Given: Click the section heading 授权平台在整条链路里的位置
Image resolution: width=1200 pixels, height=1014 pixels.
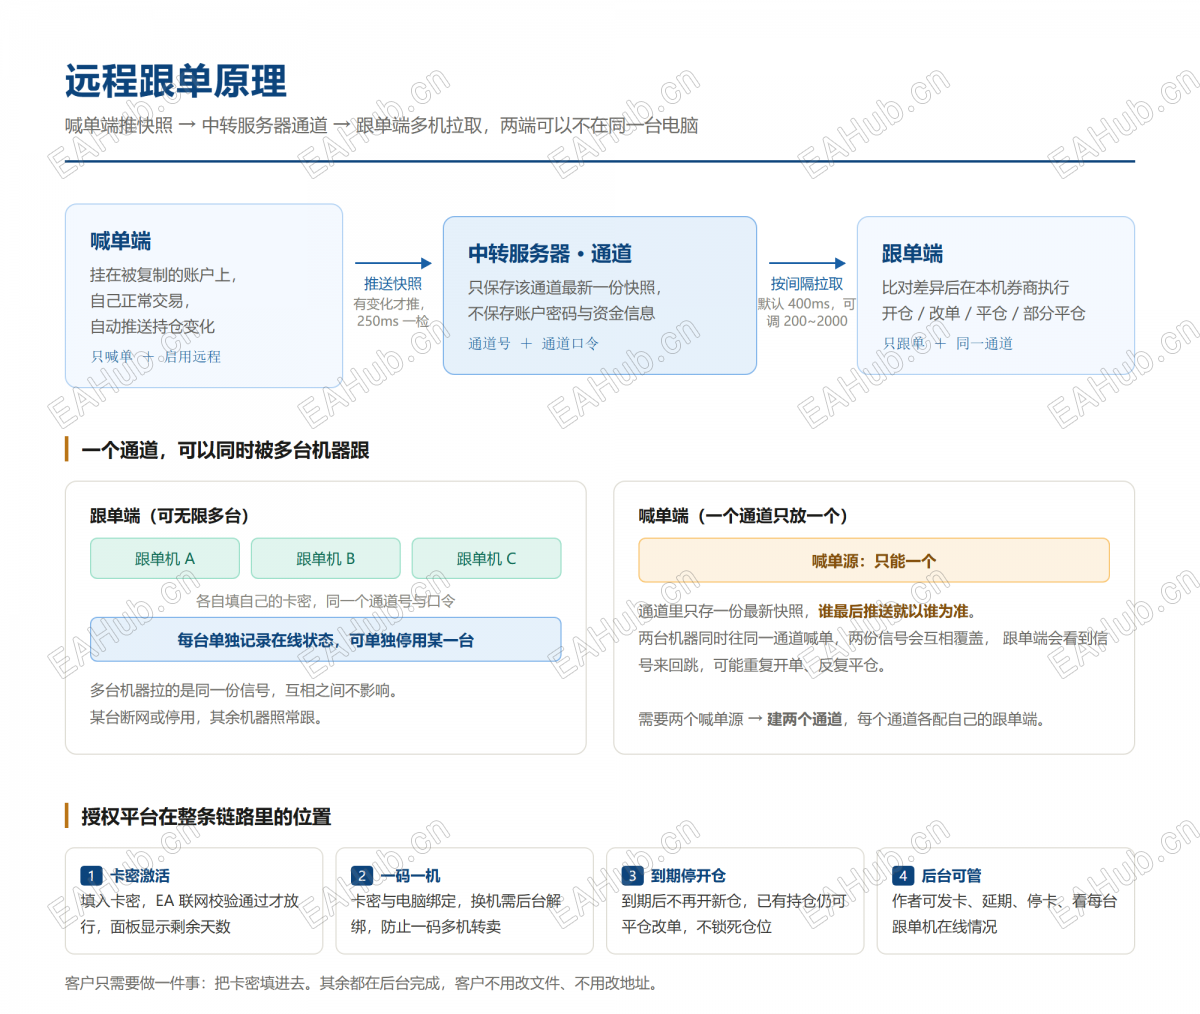Looking at the screenshot, I should [x=206, y=817].
